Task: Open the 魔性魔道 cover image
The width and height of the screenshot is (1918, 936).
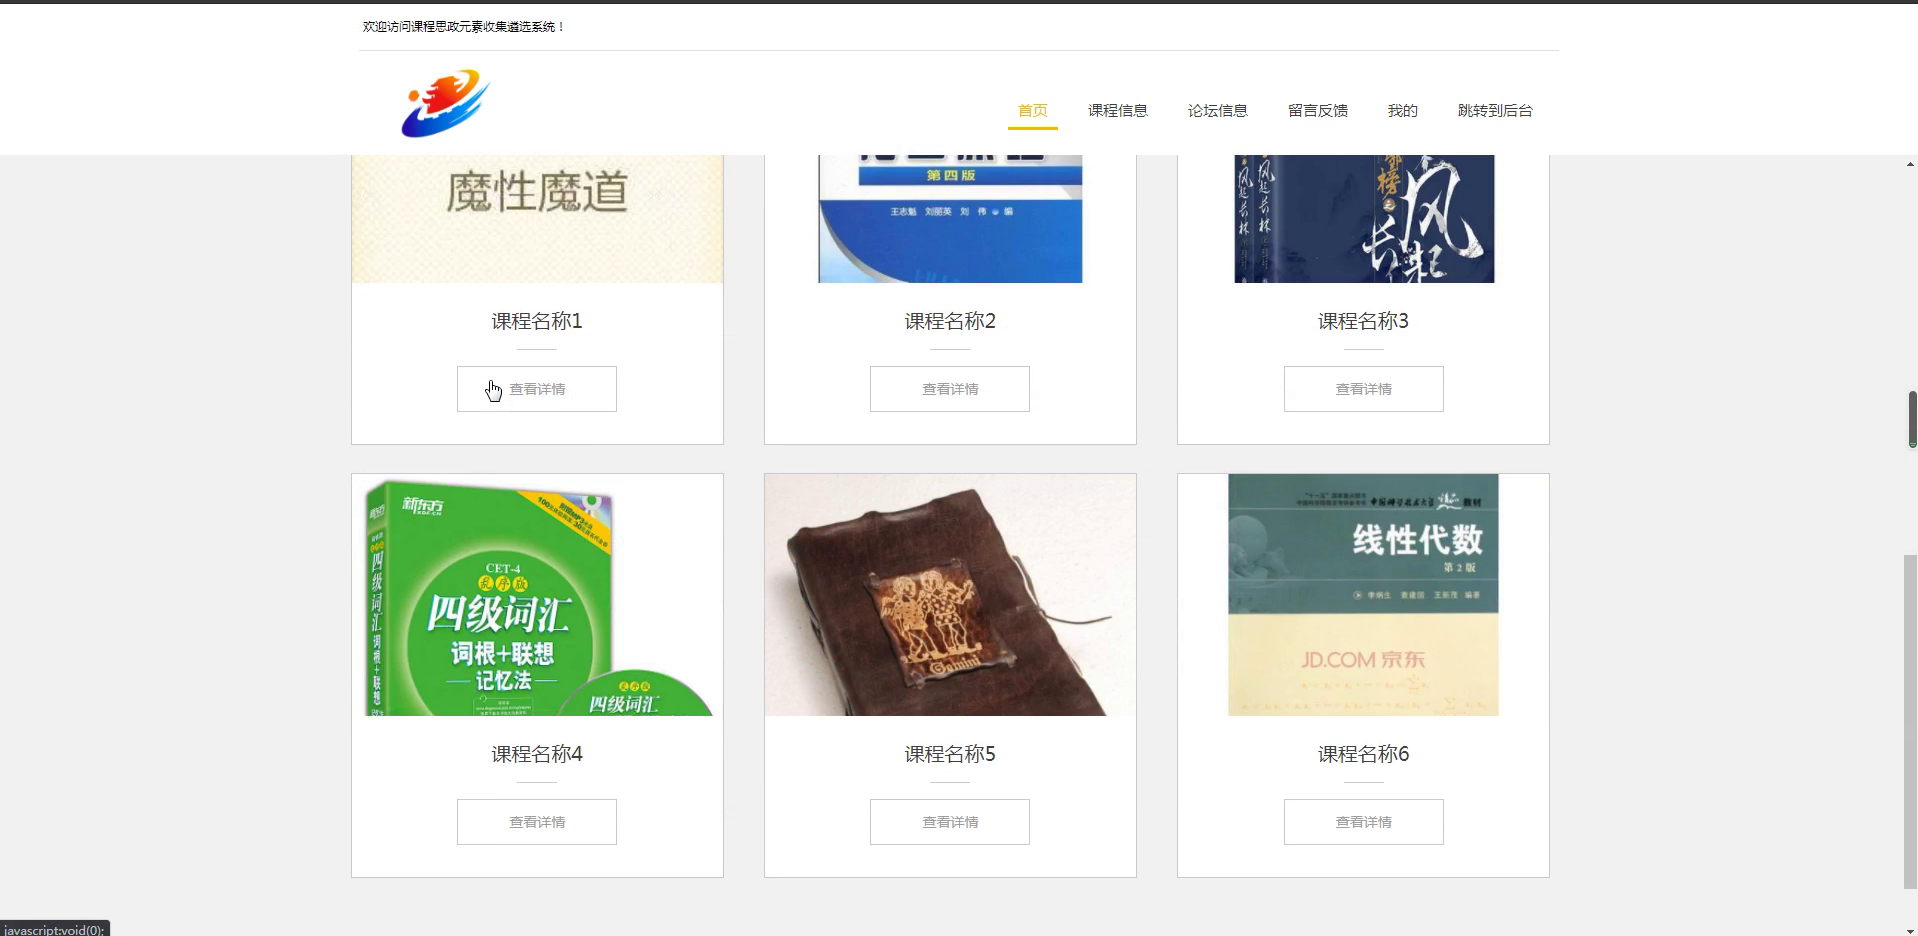Action: click(537, 219)
